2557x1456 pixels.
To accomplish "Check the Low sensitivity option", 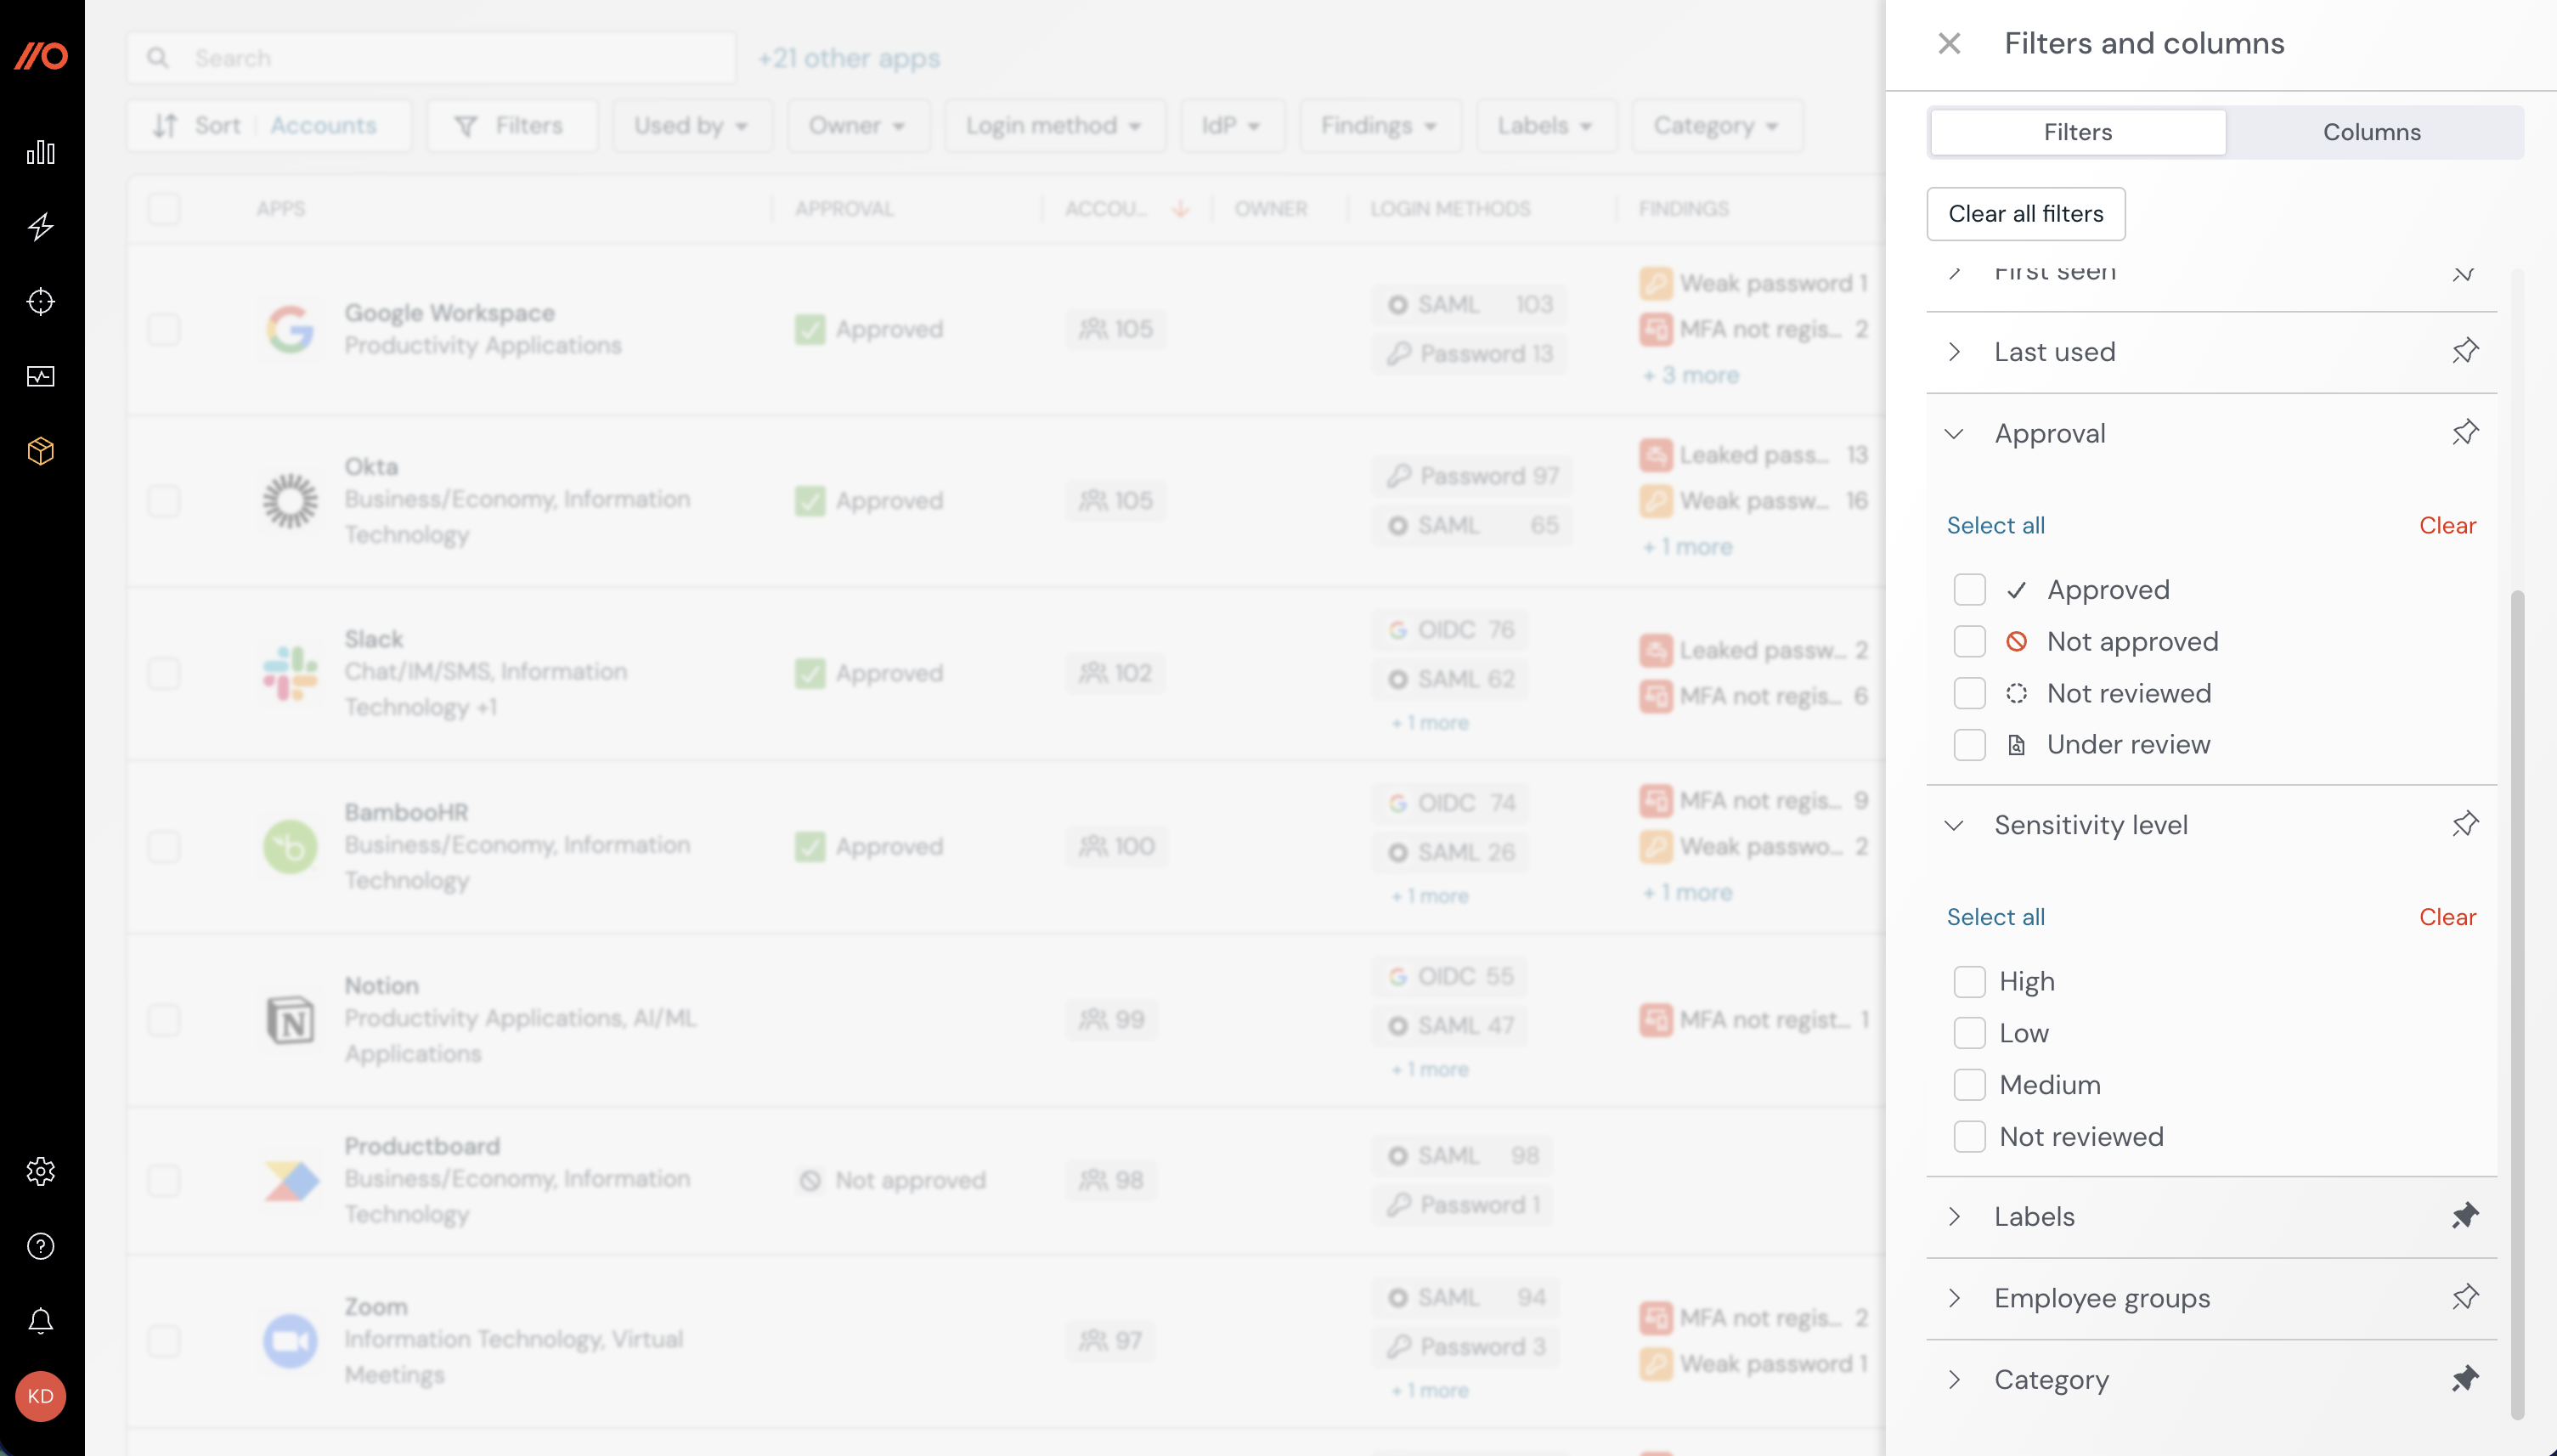I will point(1969,1033).
